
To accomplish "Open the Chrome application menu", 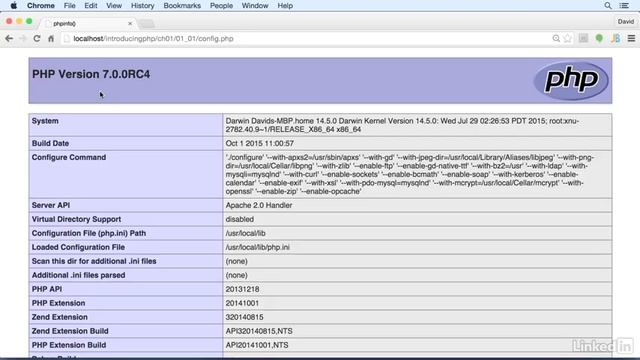I will tap(41, 6).
